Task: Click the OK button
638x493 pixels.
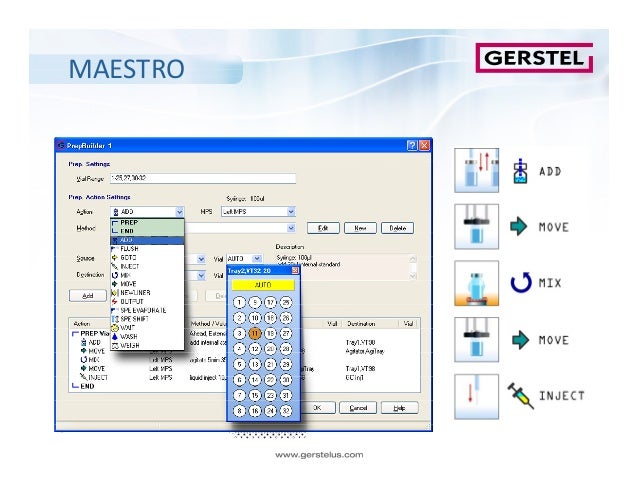Action: point(318,408)
